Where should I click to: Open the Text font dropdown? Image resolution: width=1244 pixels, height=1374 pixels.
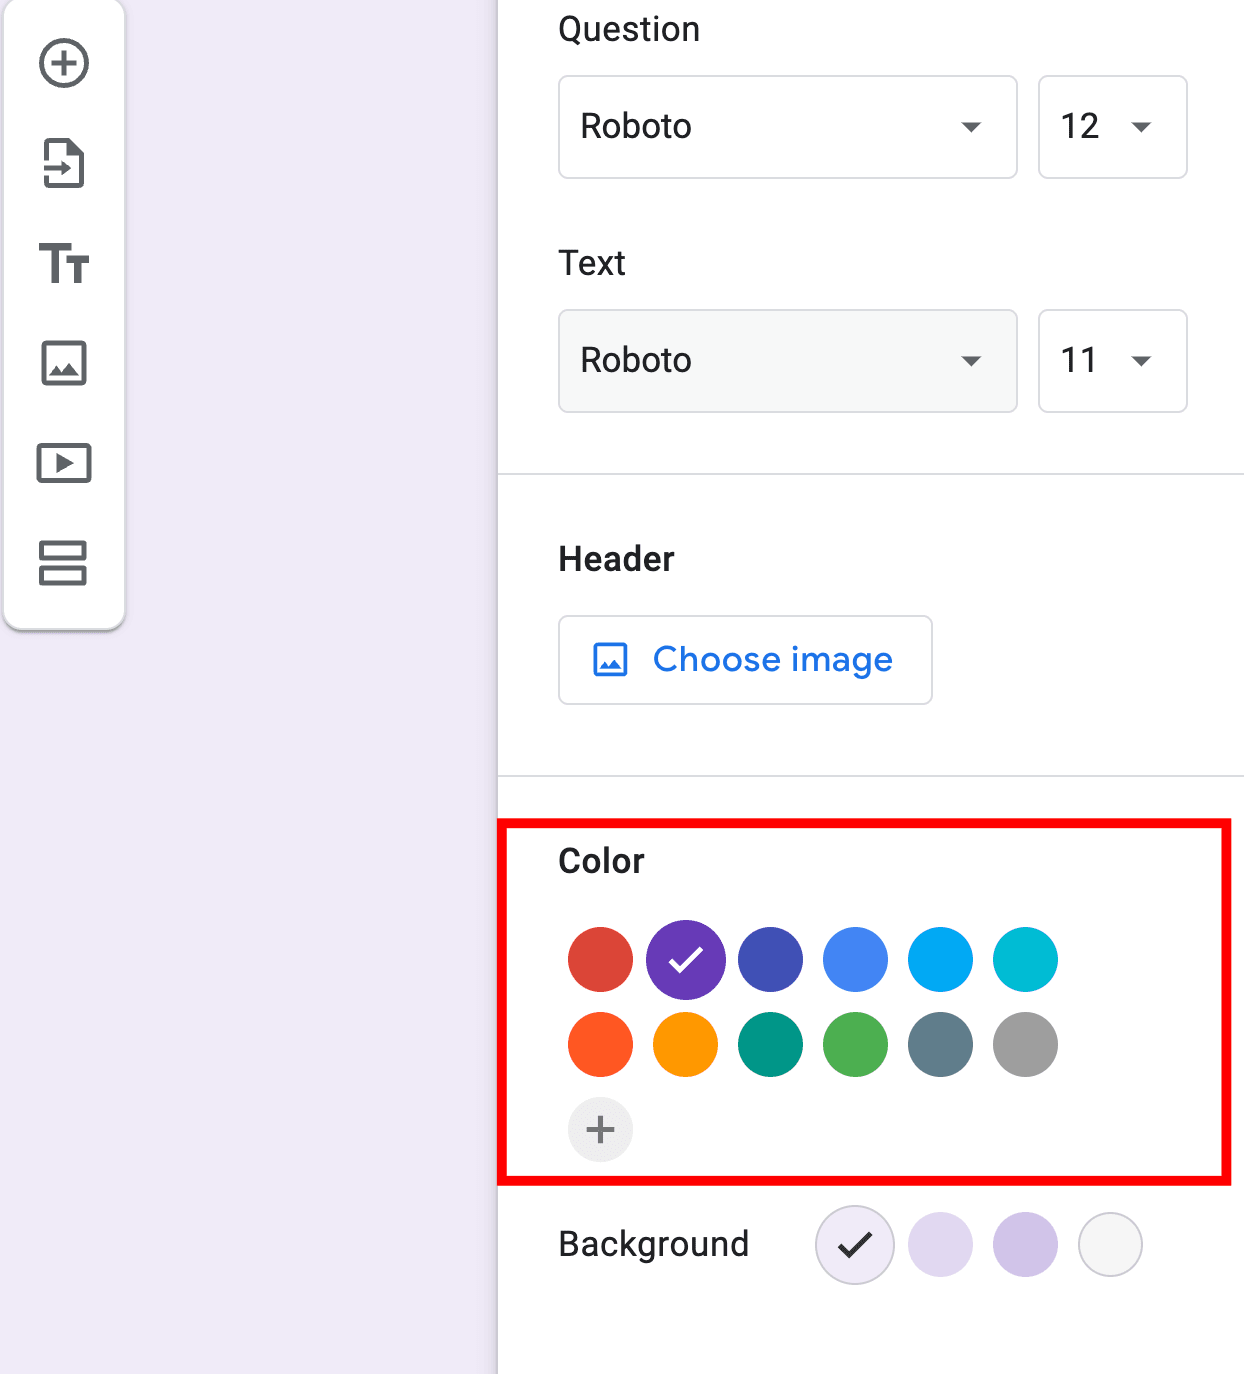[x=787, y=361]
